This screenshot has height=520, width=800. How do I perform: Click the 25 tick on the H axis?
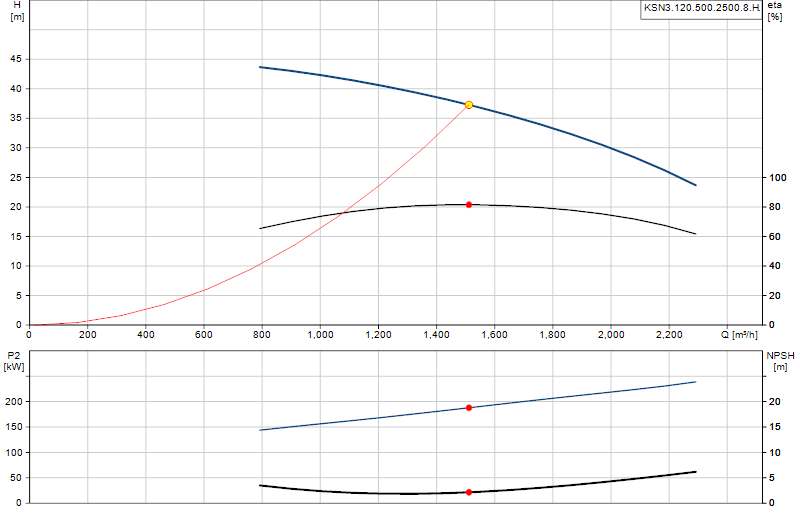pos(16,177)
